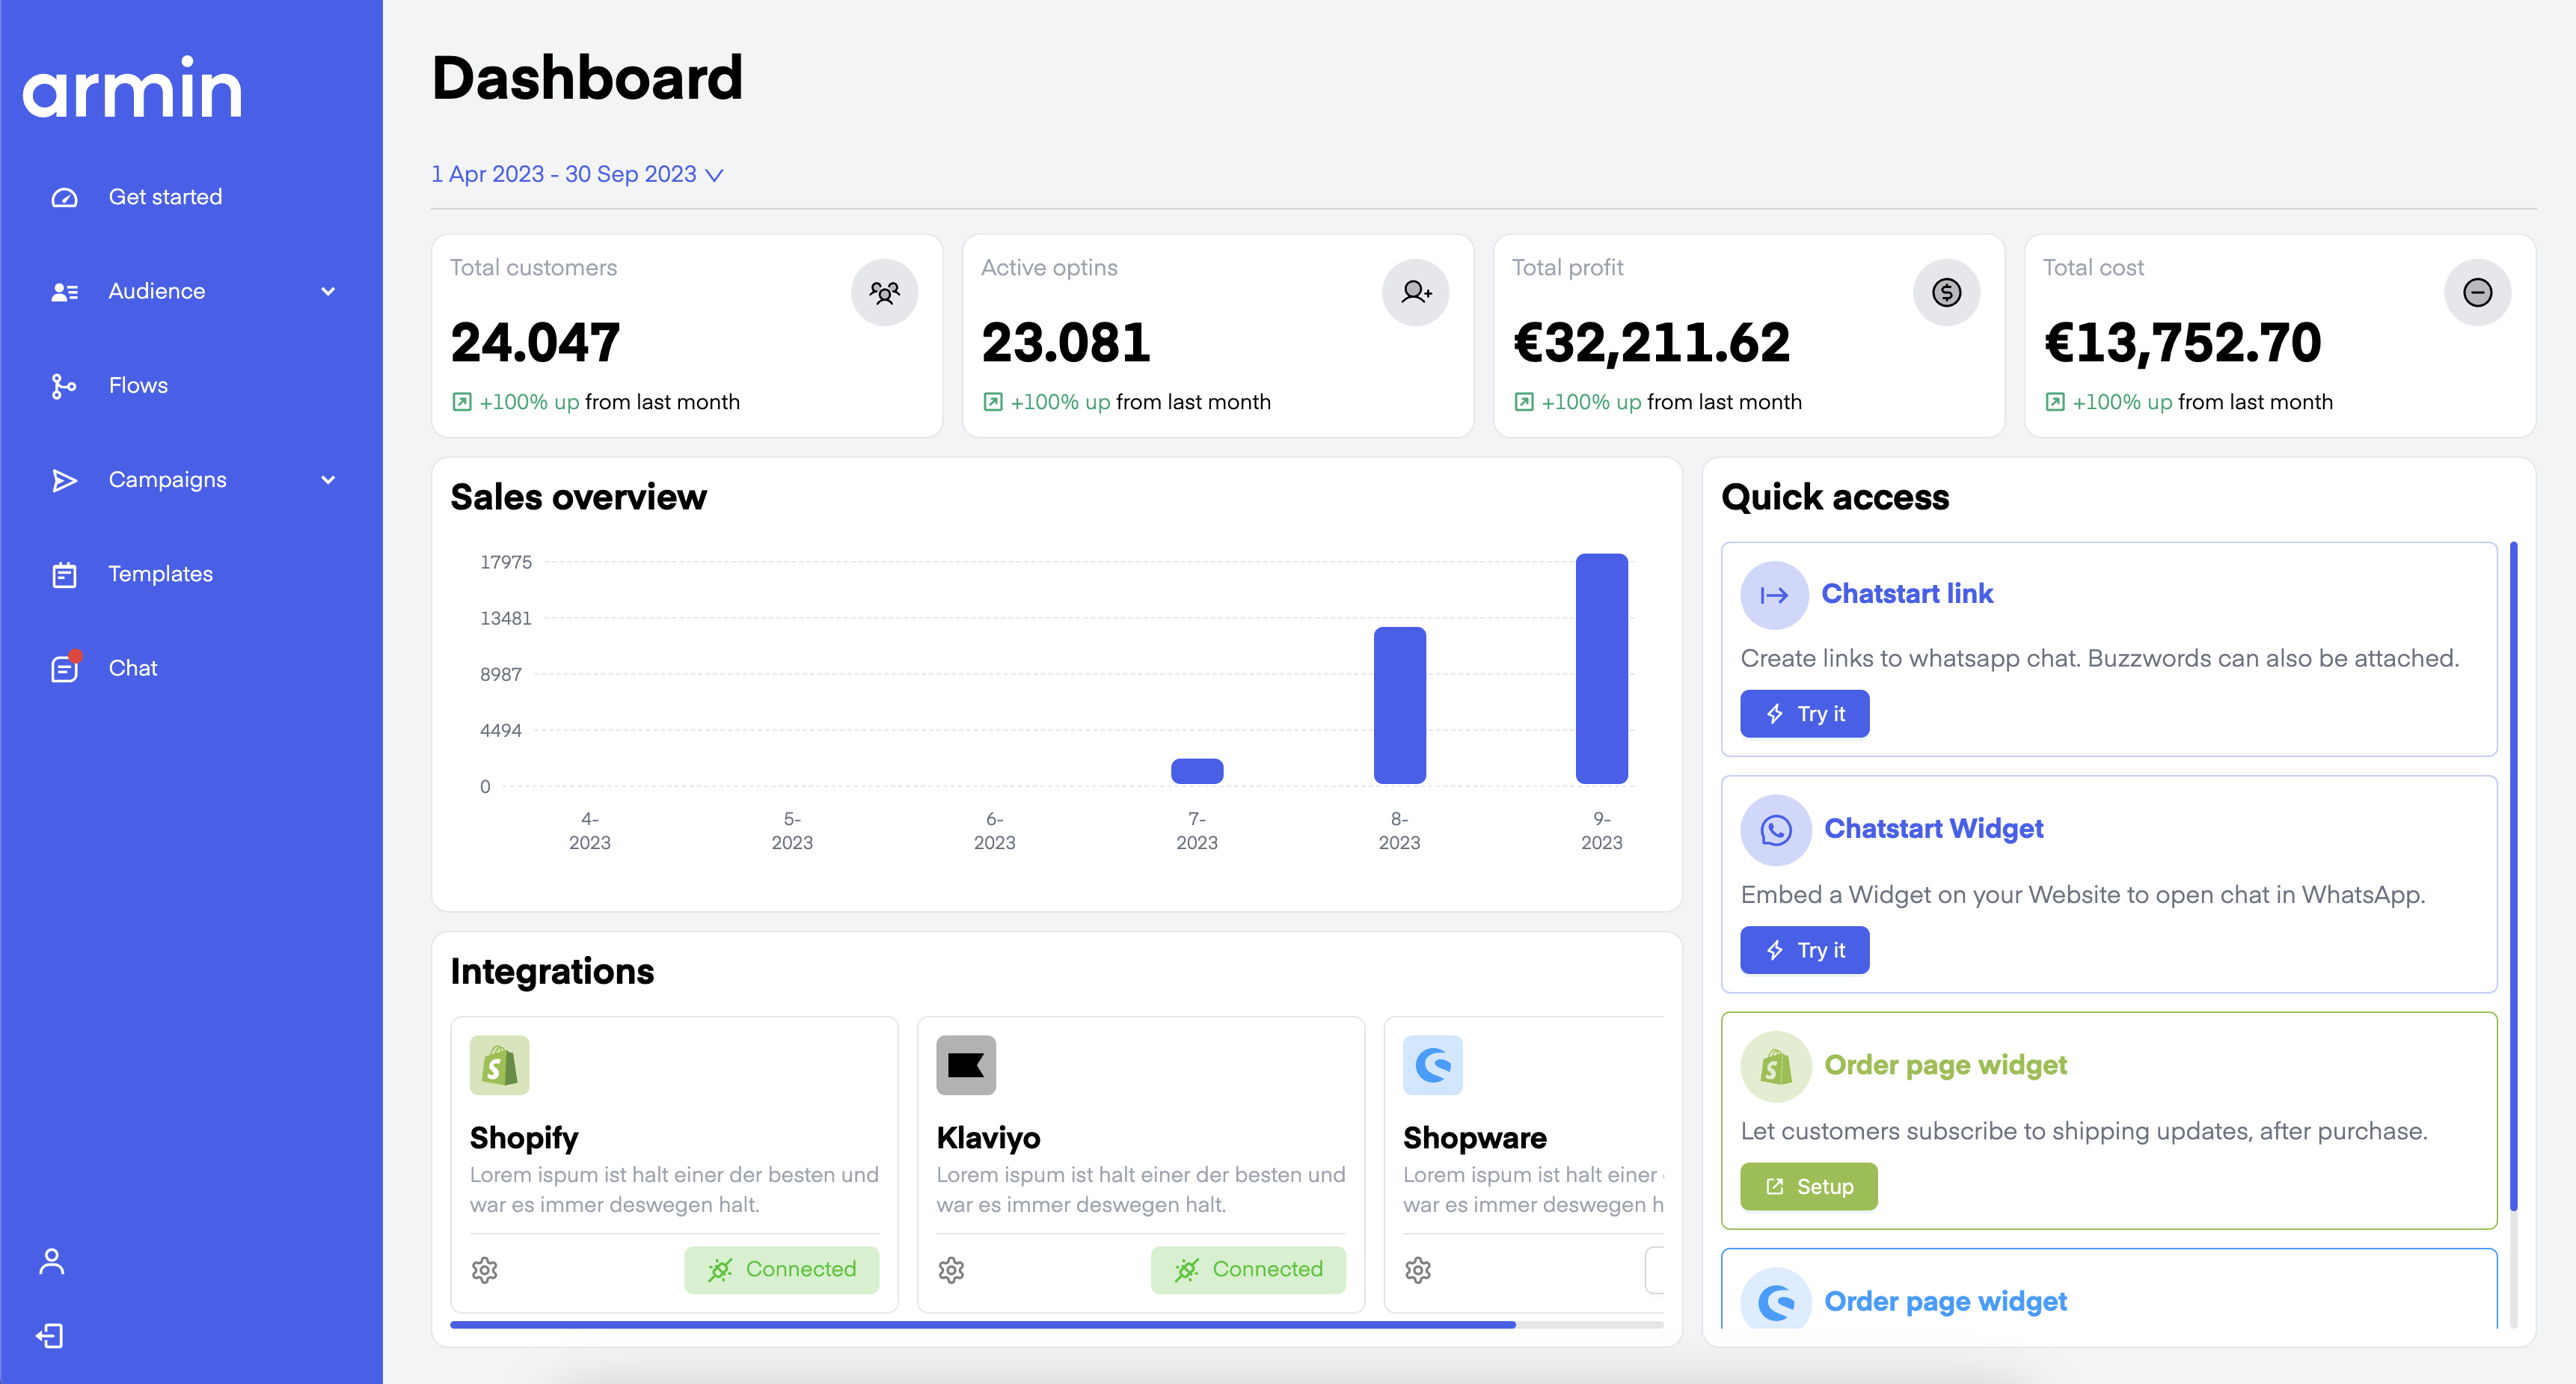Open Shopify integration settings gear

click(485, 1270)
